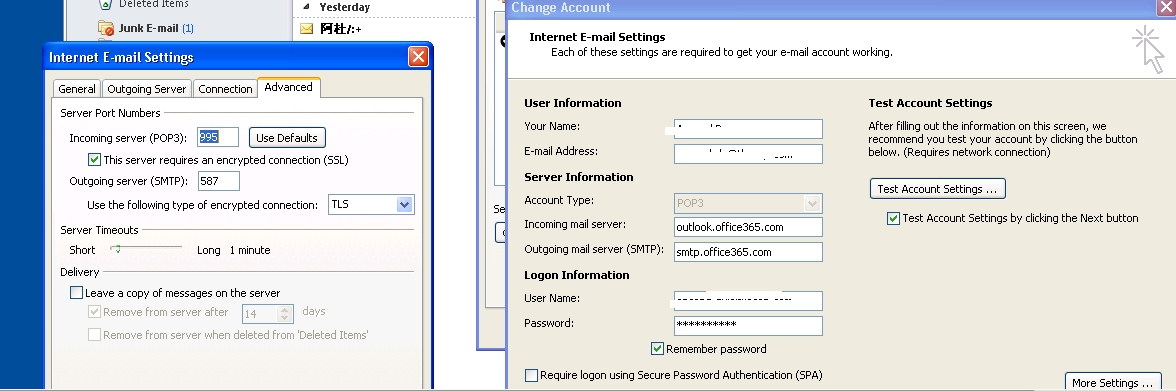Click the Incoming mail server field

pyautogui.click(x=748, y=227)
